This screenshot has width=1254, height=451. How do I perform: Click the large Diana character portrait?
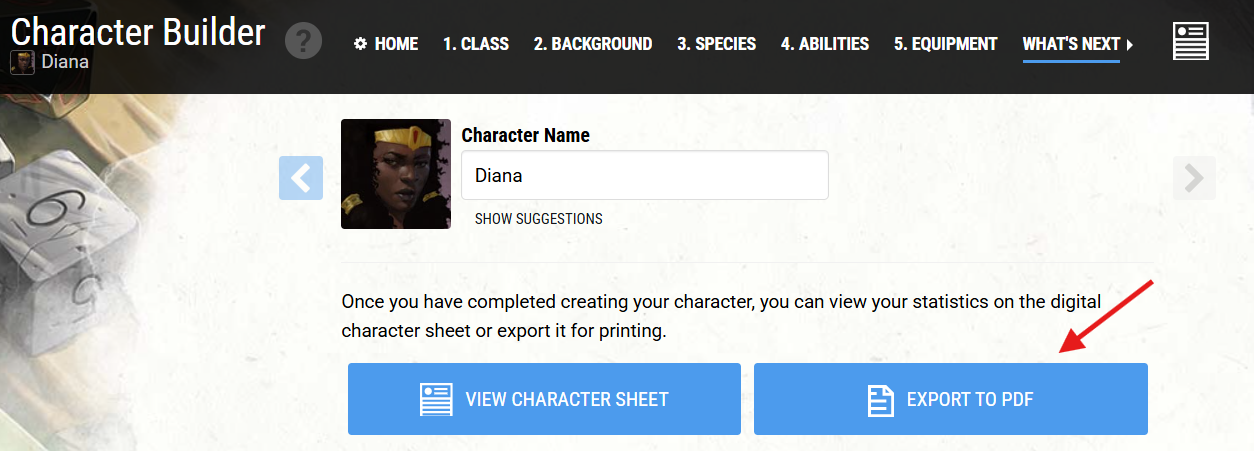pos(396,174)
